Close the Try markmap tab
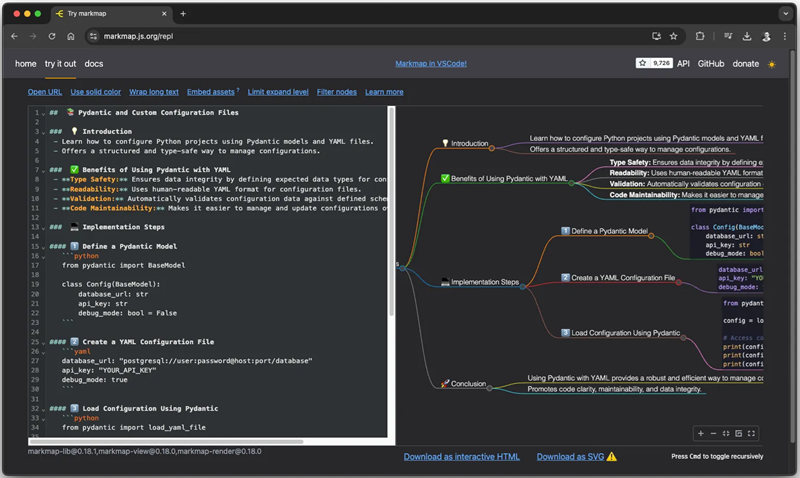Screen dimensions: 800x478 [164, 14]
